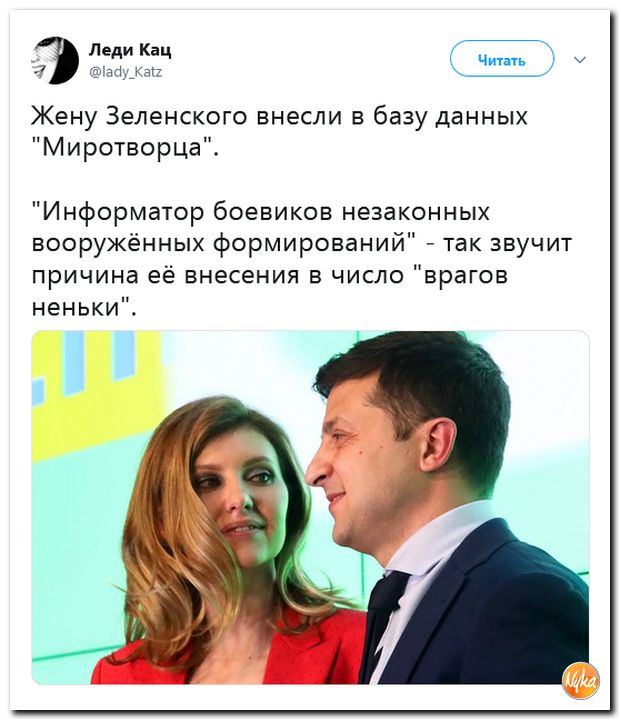The width and height of the screenshot is (621, 721).
Task: Open the Леди Кац profile avatar
Action: [x=55, y=61]
